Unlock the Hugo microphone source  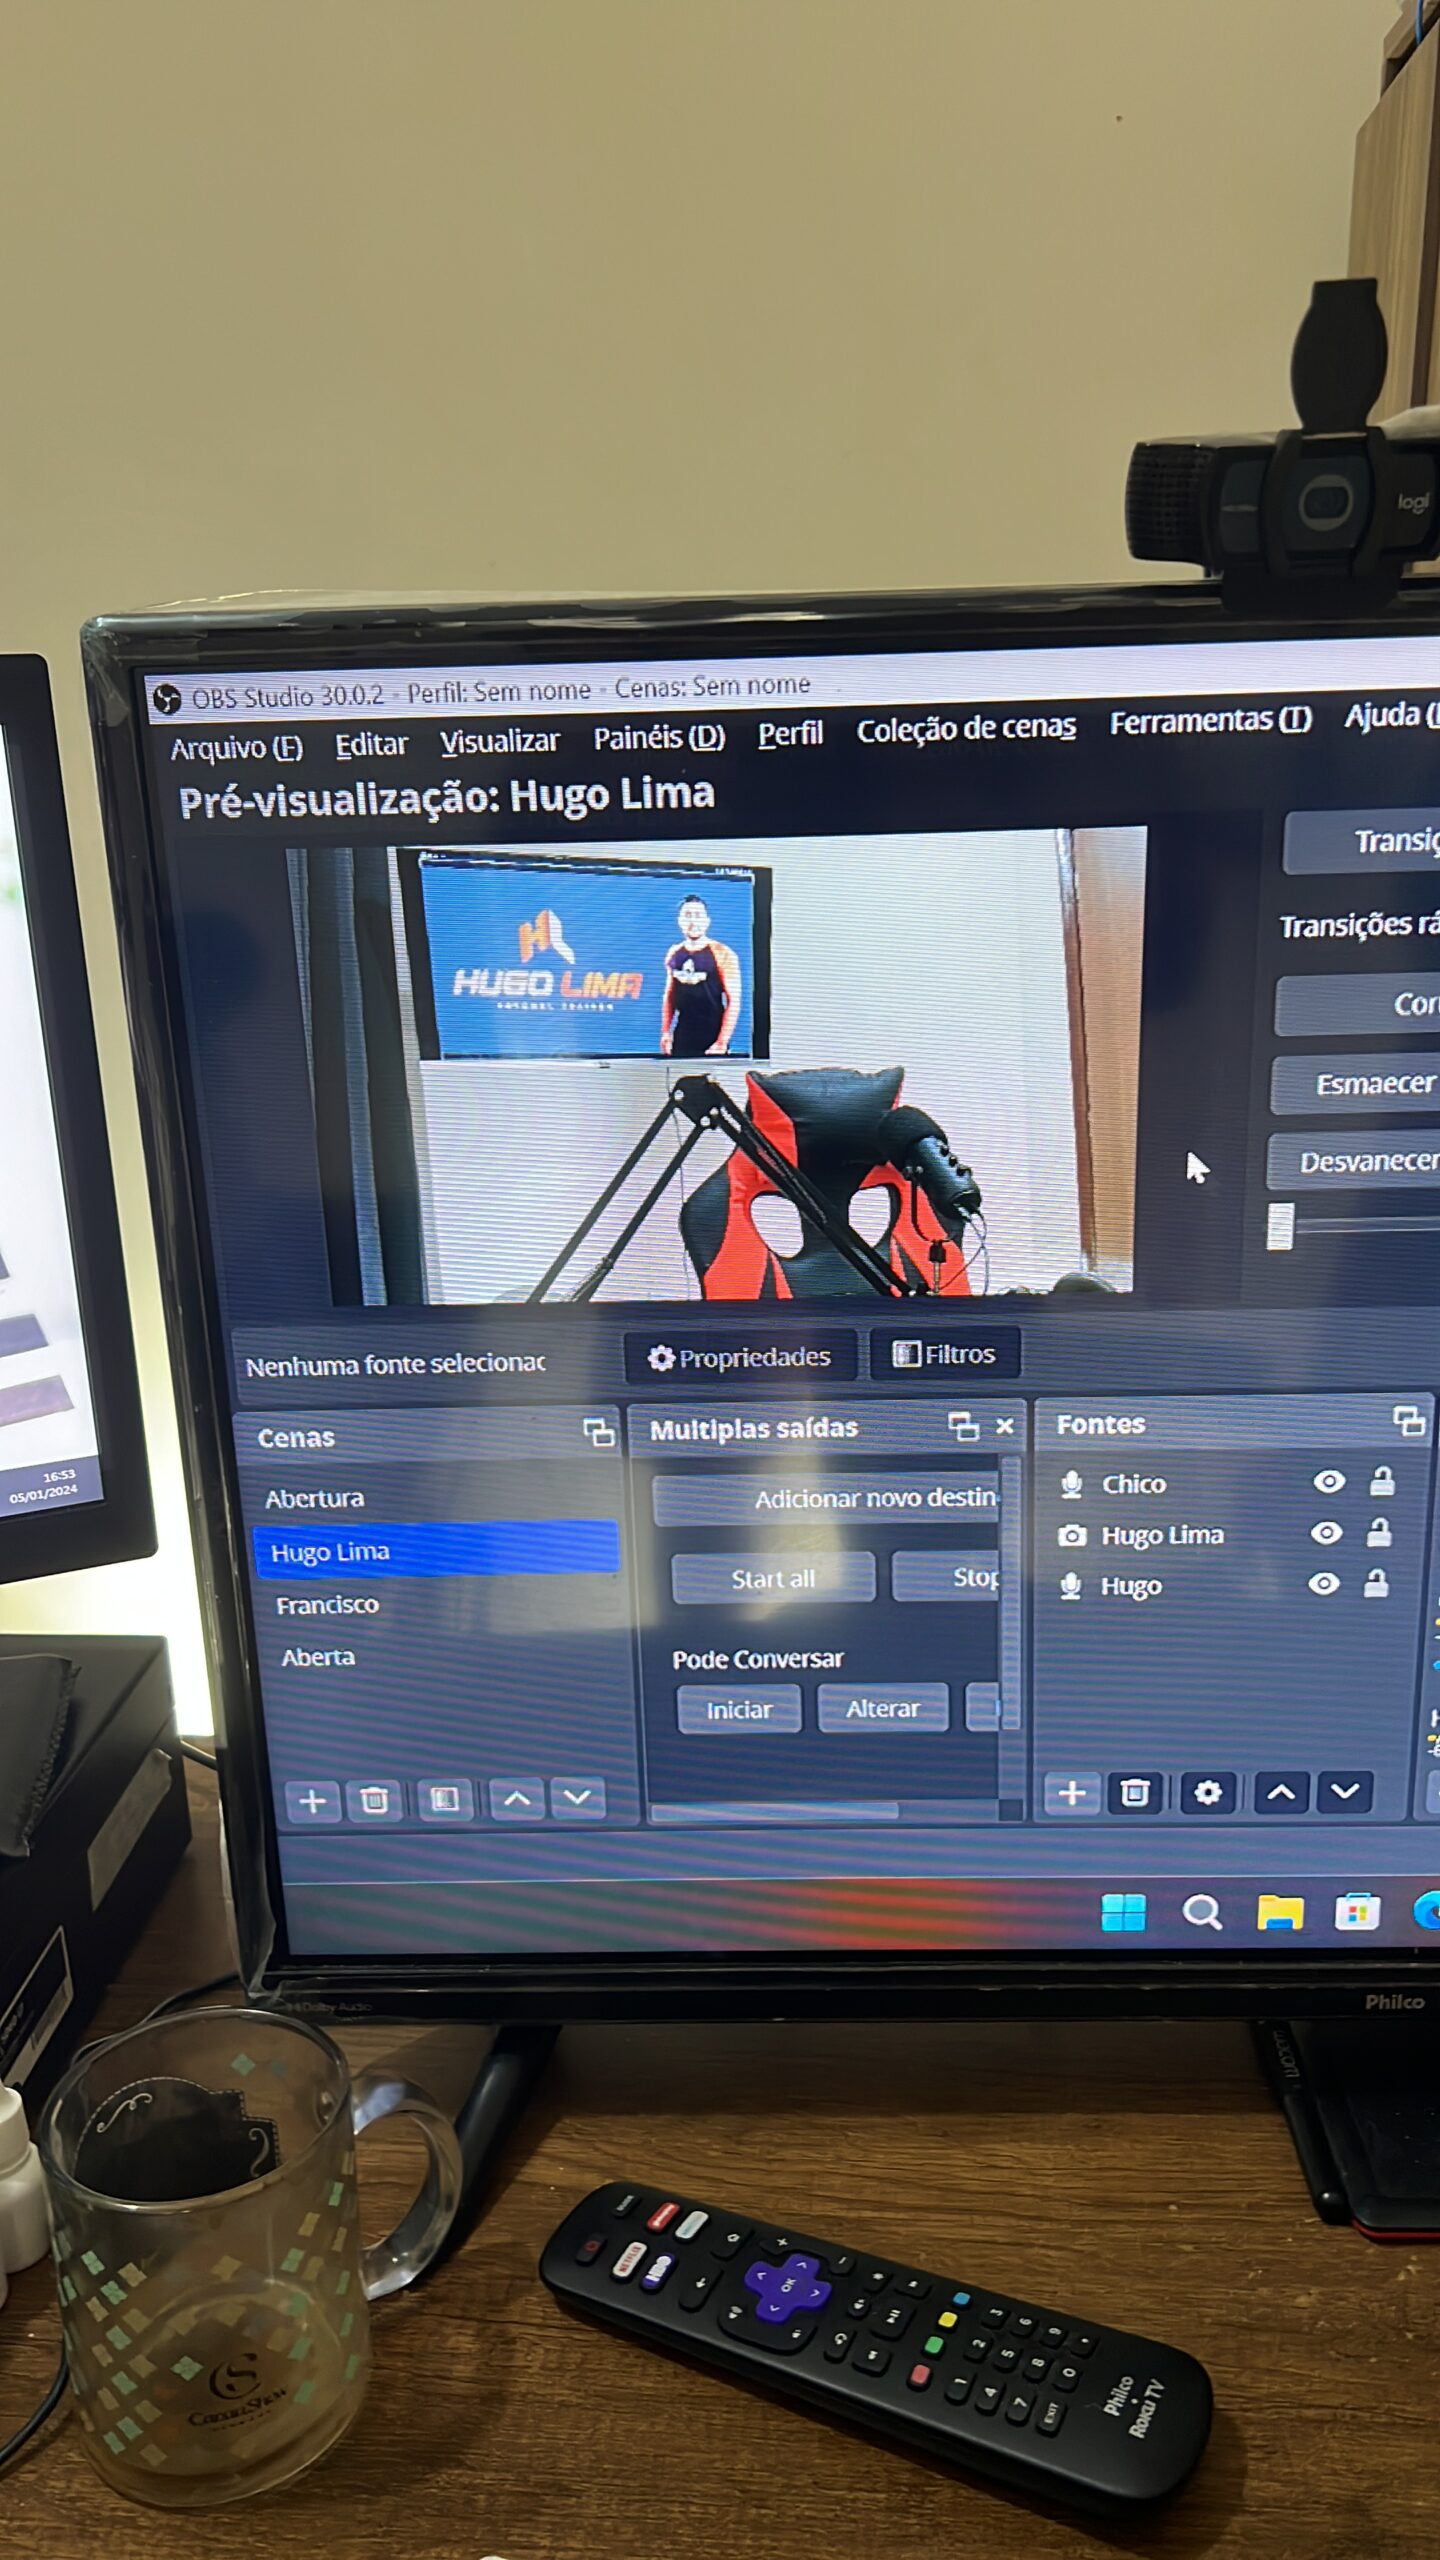1376,1583
